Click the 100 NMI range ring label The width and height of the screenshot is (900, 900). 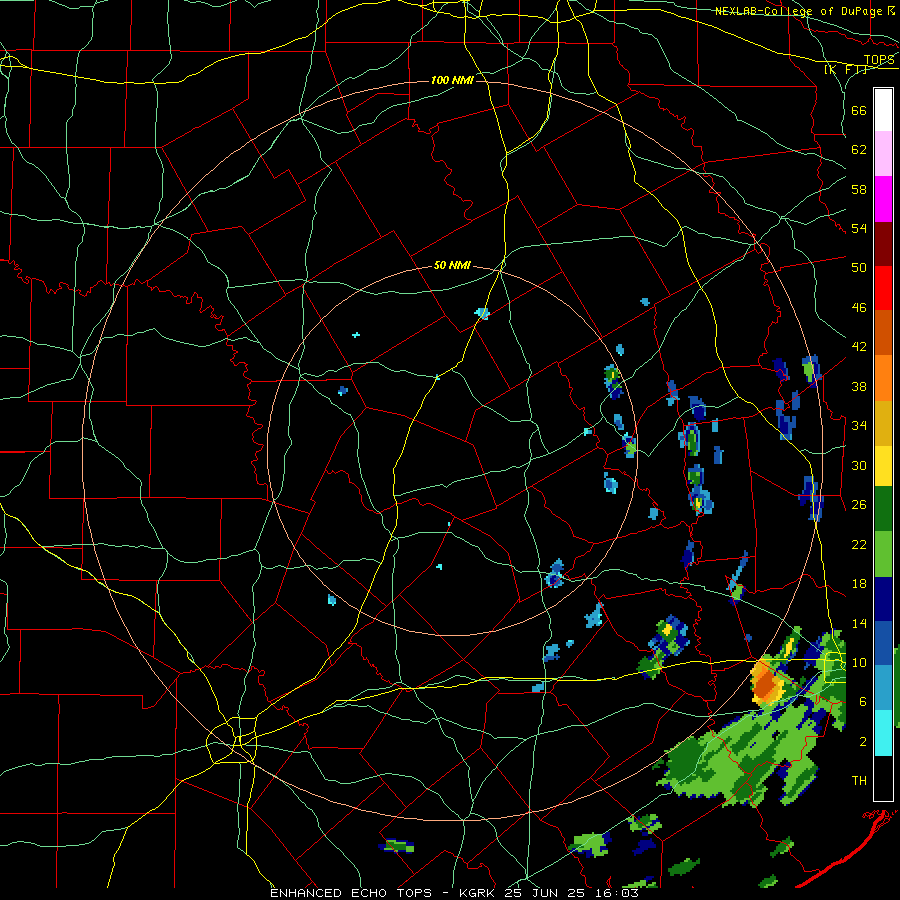pos(452,80)
